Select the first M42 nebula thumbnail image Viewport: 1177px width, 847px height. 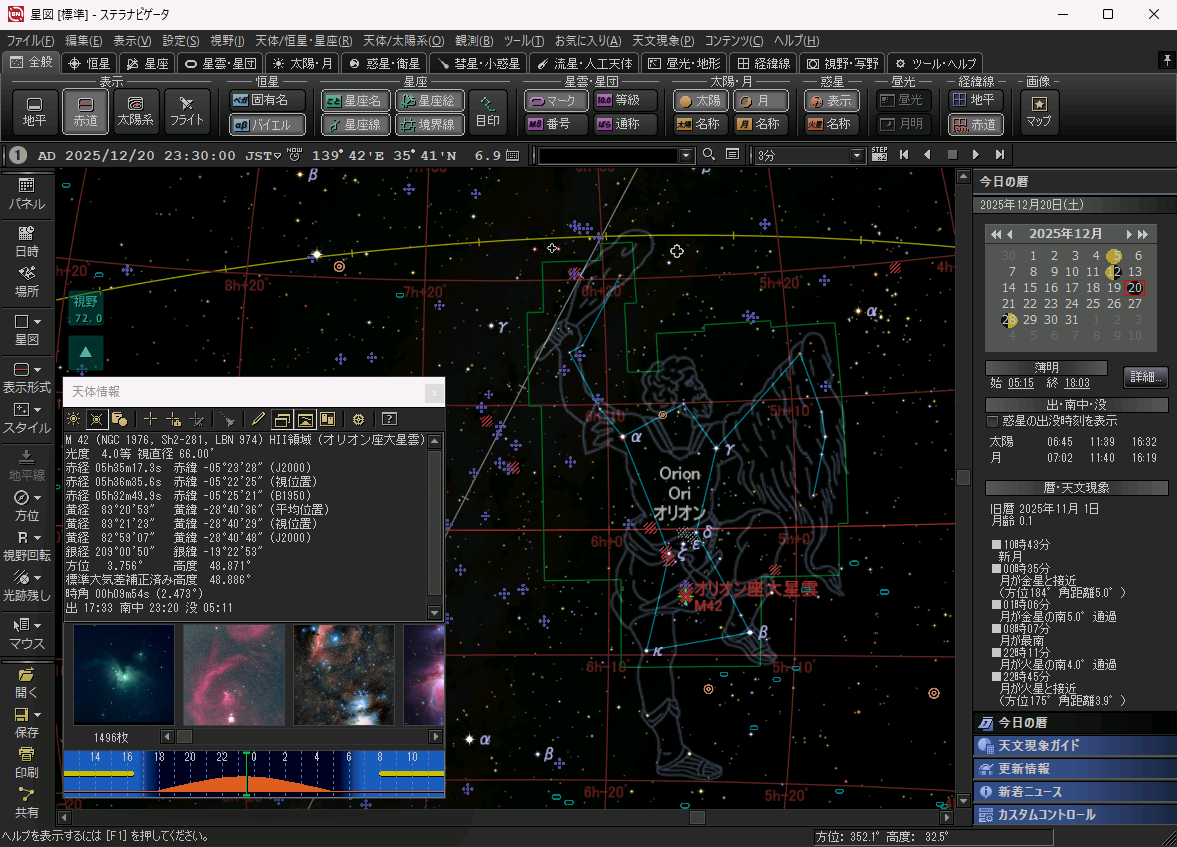point(124,675)
